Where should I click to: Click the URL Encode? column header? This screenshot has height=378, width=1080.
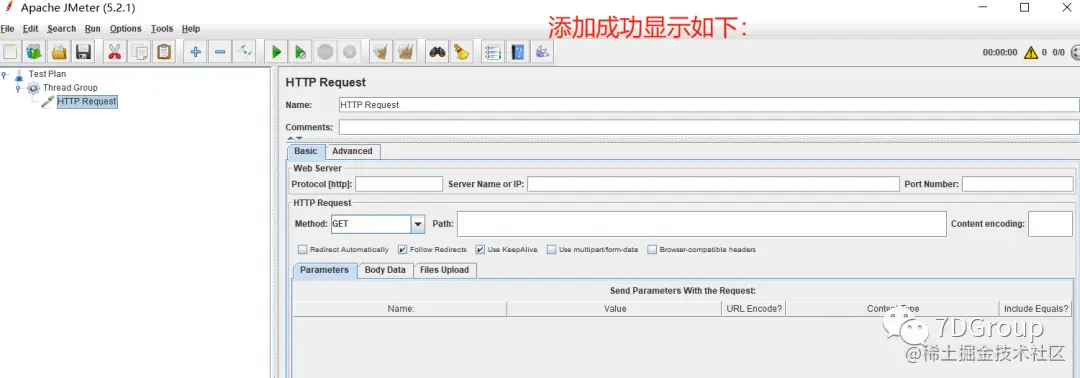[754, 308]
